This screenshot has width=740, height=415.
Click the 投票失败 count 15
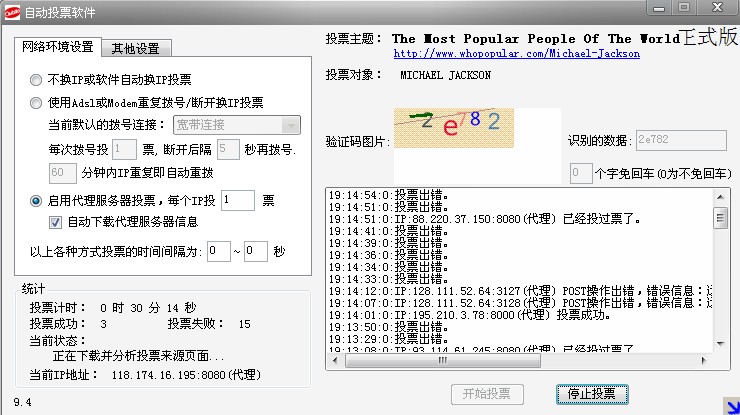click(x=244, y=324)
